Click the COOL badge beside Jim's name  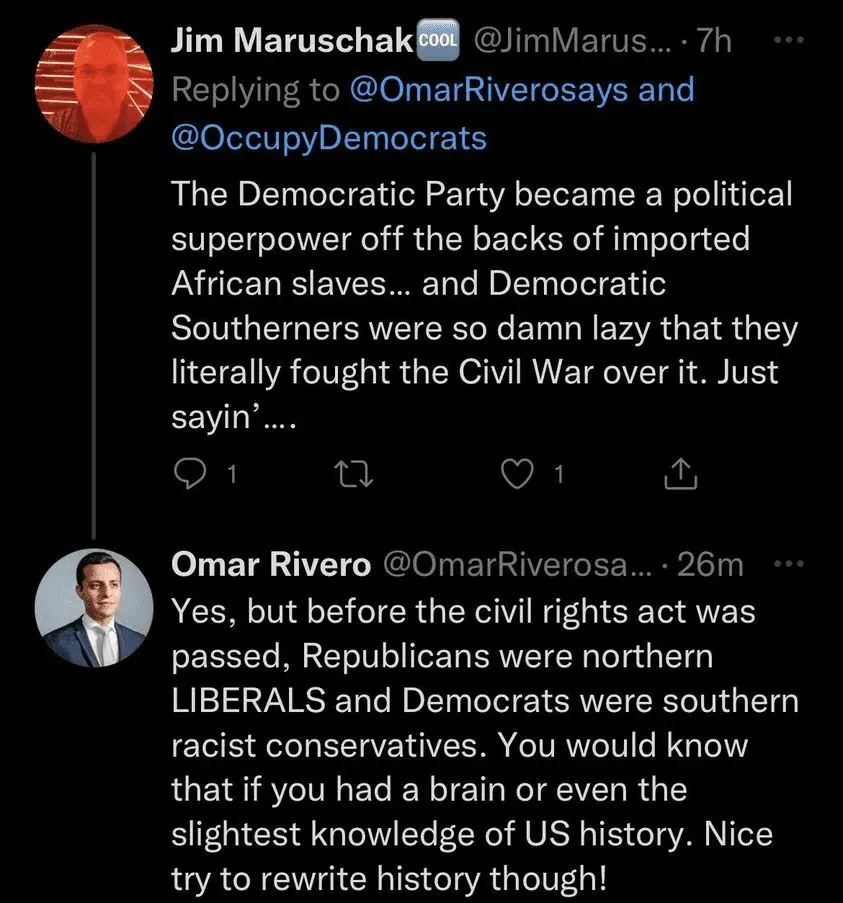tap(436, 41)
